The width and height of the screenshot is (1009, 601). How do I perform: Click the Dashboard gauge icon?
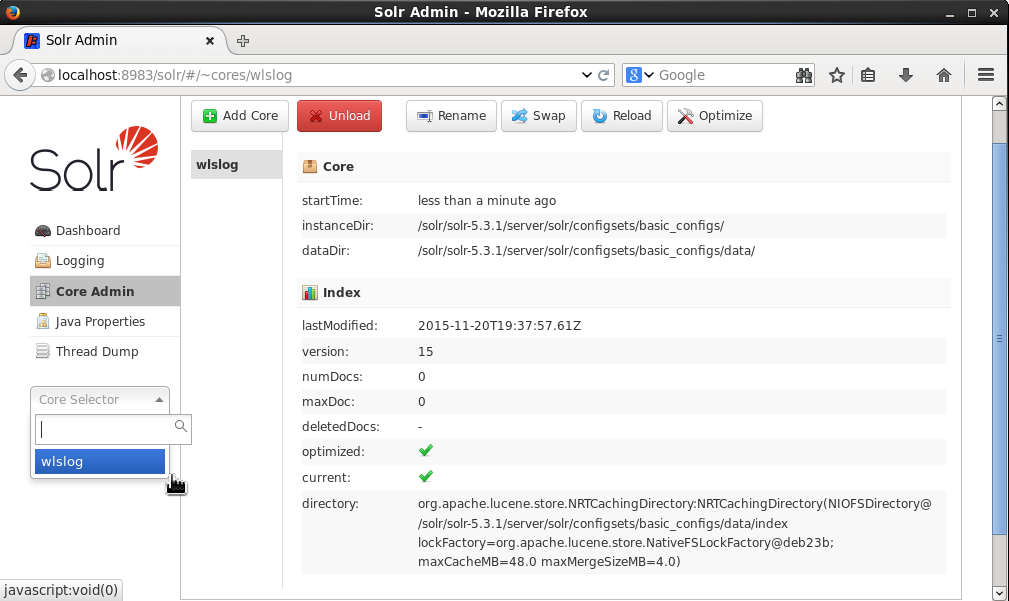[42, 230]
